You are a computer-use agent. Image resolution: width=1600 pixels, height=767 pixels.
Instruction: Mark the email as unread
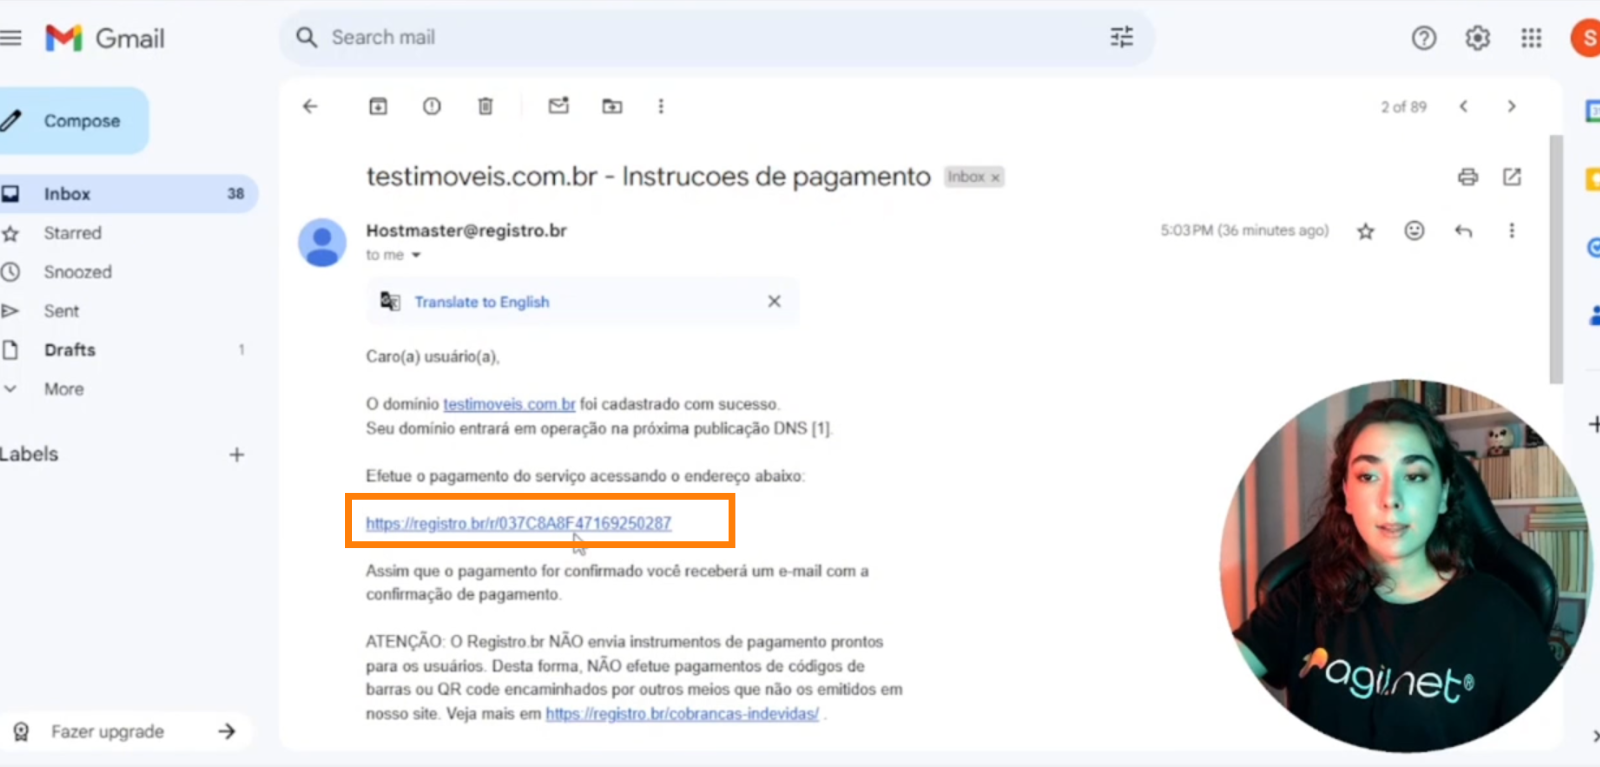[x=559, y=105]
